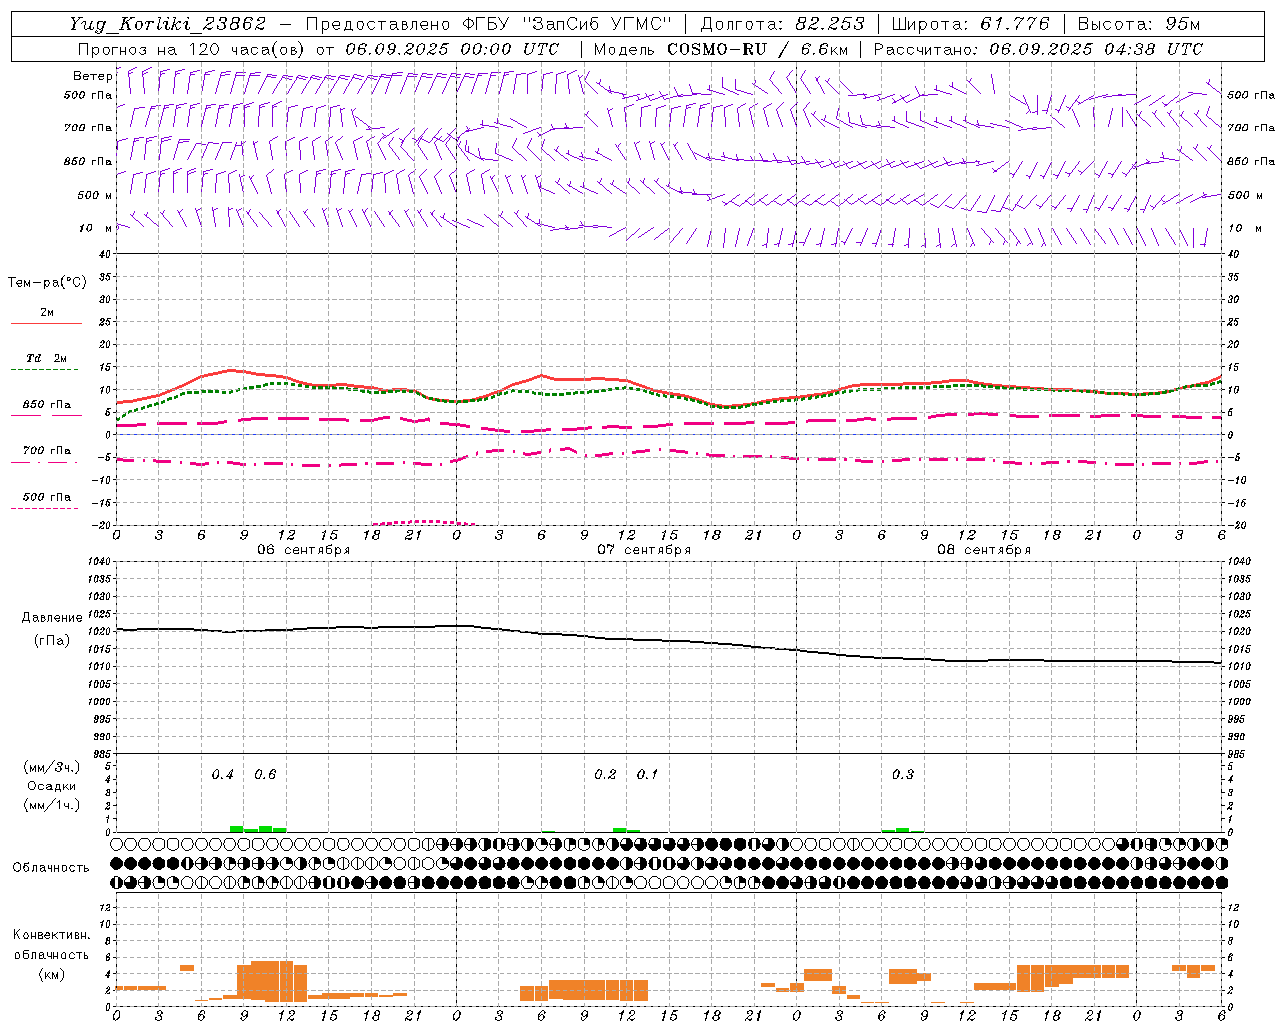Click the Ветер panel label

92,76
